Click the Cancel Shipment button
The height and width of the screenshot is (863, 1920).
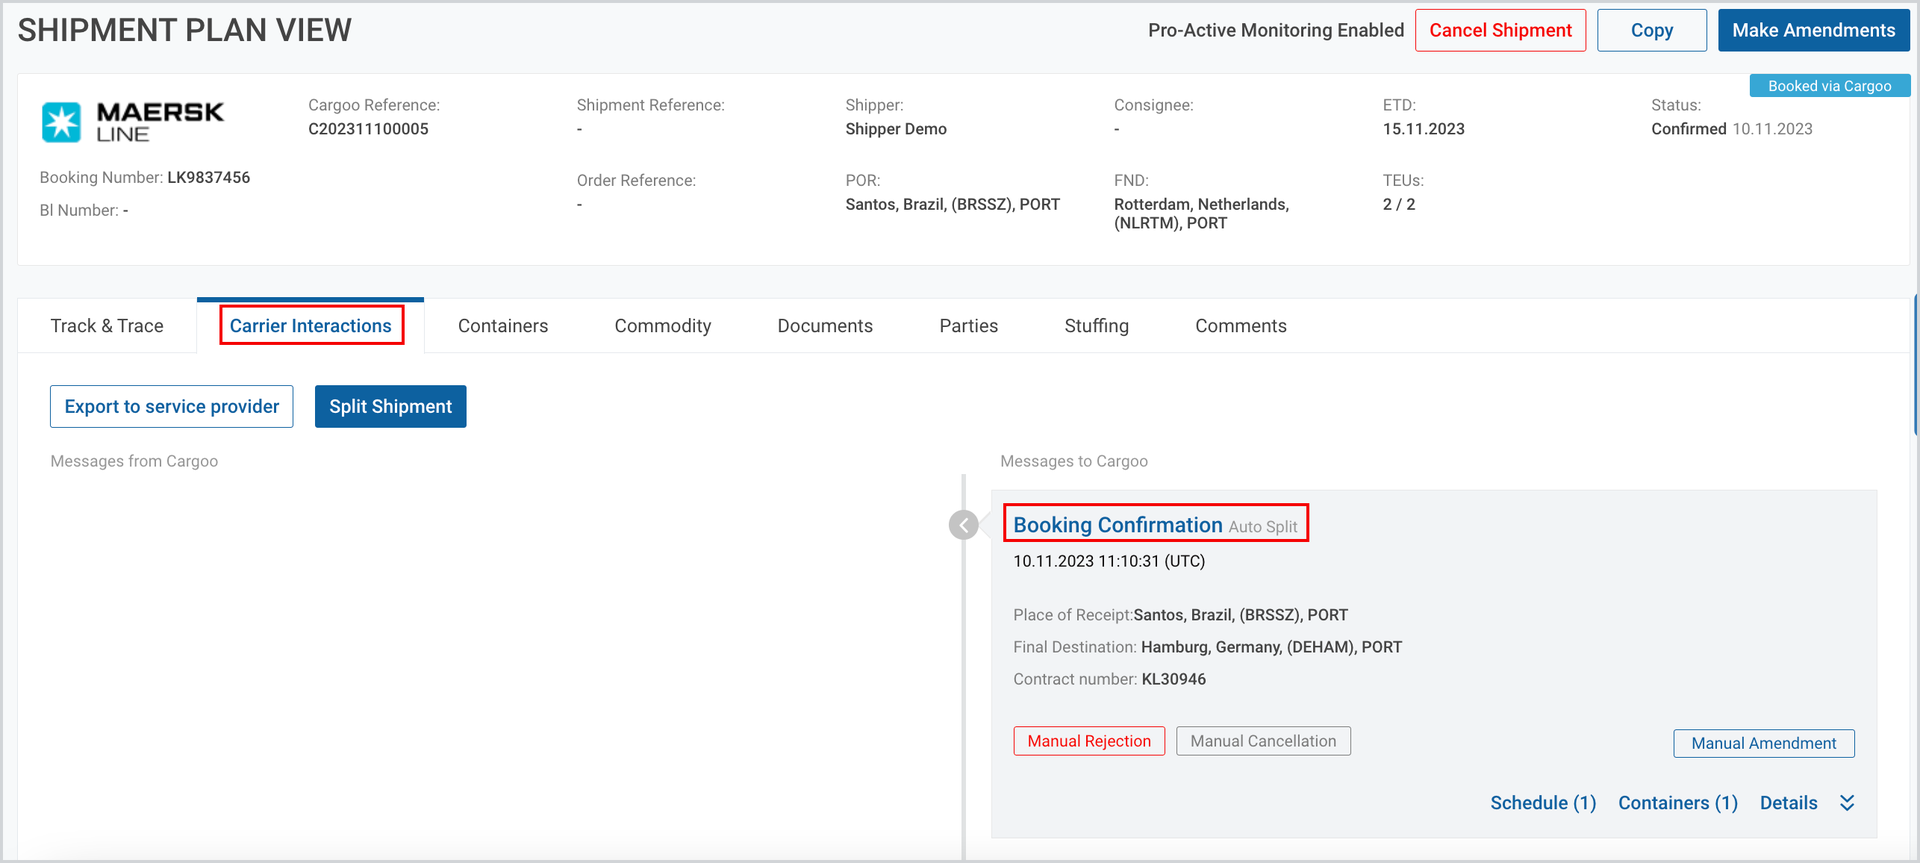(1500, 30)
